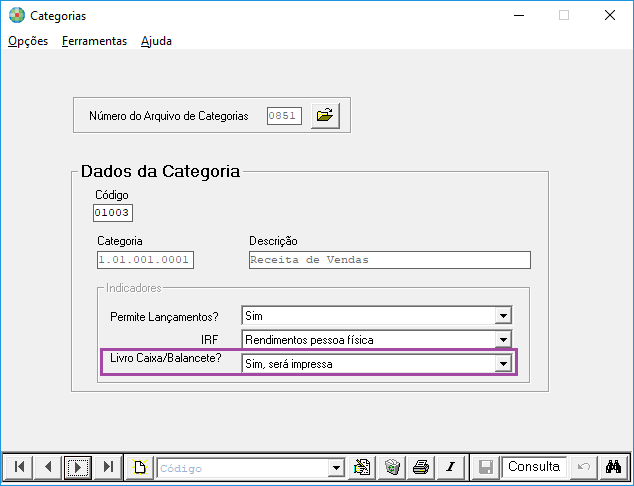This screenshot has width=634, height=486.
Task: Click the 'Indicadores' group label
Action: tap(133, 288)
